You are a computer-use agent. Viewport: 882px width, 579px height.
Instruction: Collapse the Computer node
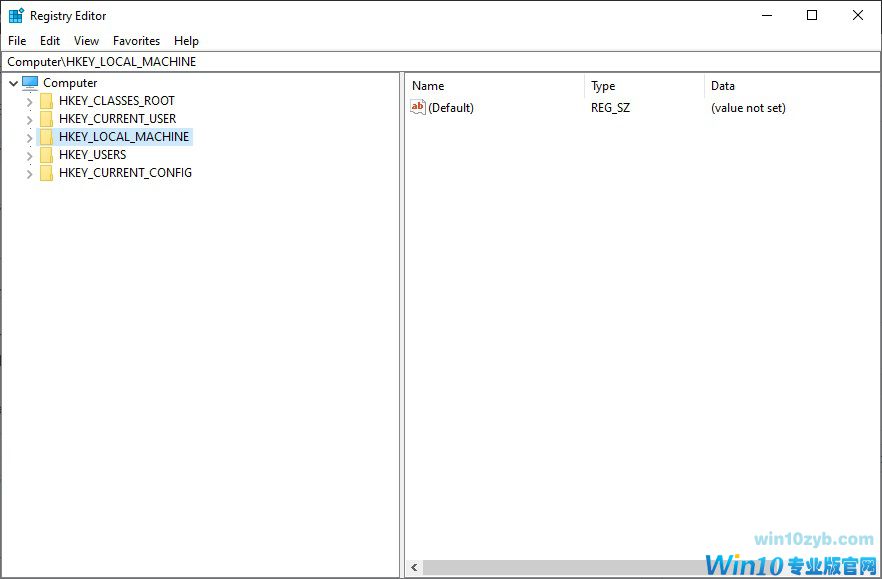pos(13,82)
